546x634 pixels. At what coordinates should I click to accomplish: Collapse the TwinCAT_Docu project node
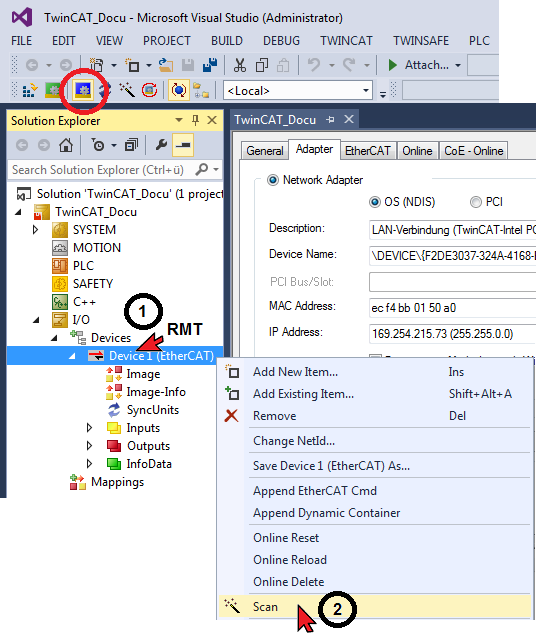click(x=18, y=212)
